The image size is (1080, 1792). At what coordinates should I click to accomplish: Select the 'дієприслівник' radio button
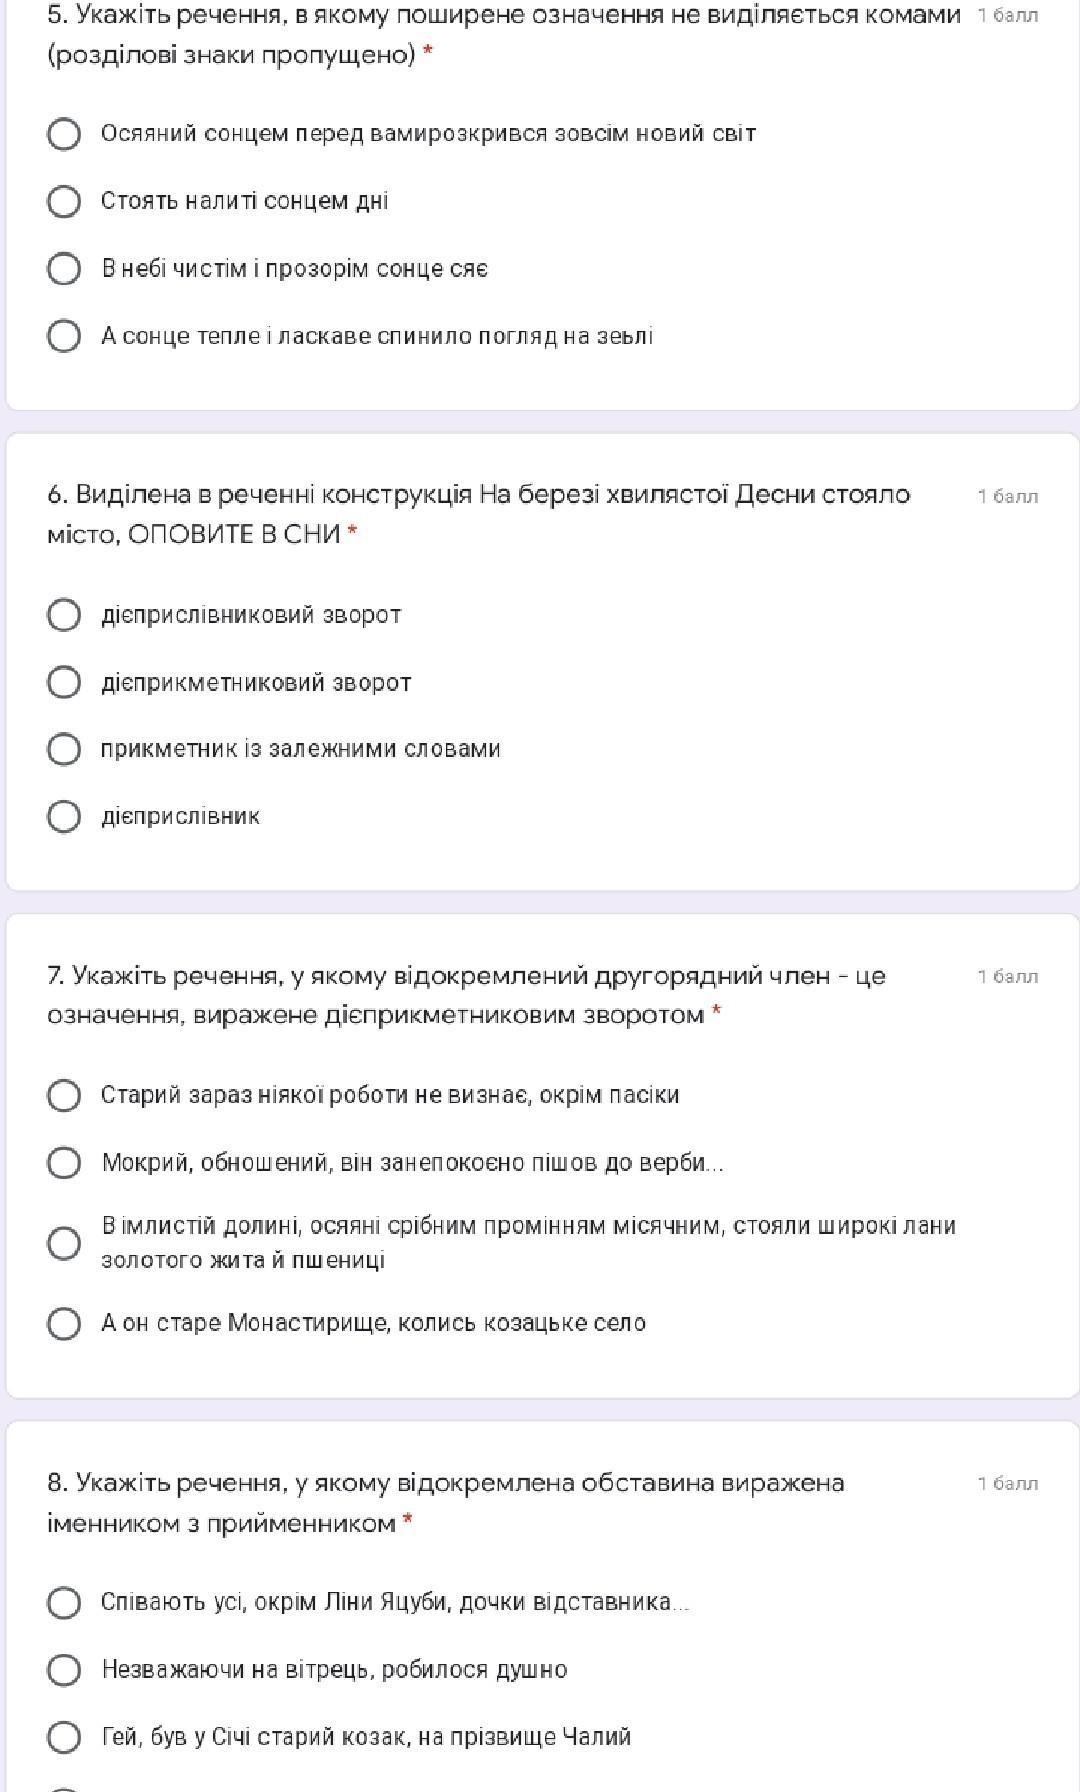pyautogui.click(x=64, y=816)
